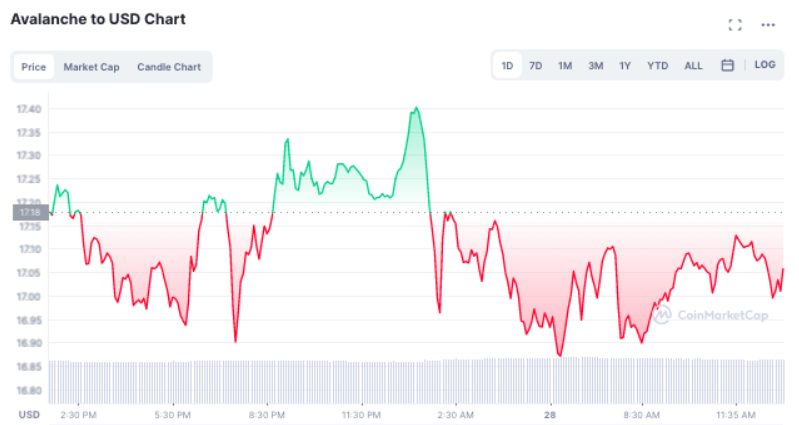The height and width of the screenshot is (425, 799).
Task: Choose the 3M time range
Action: (596, 66)
